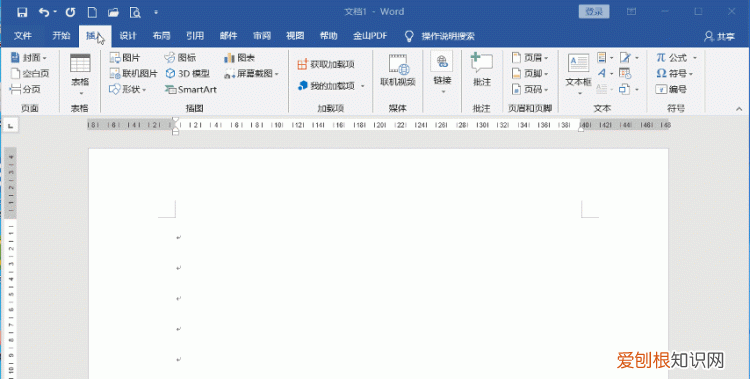Add a comment (批注)
750x379 pixels.
click(x=482, y=70)
